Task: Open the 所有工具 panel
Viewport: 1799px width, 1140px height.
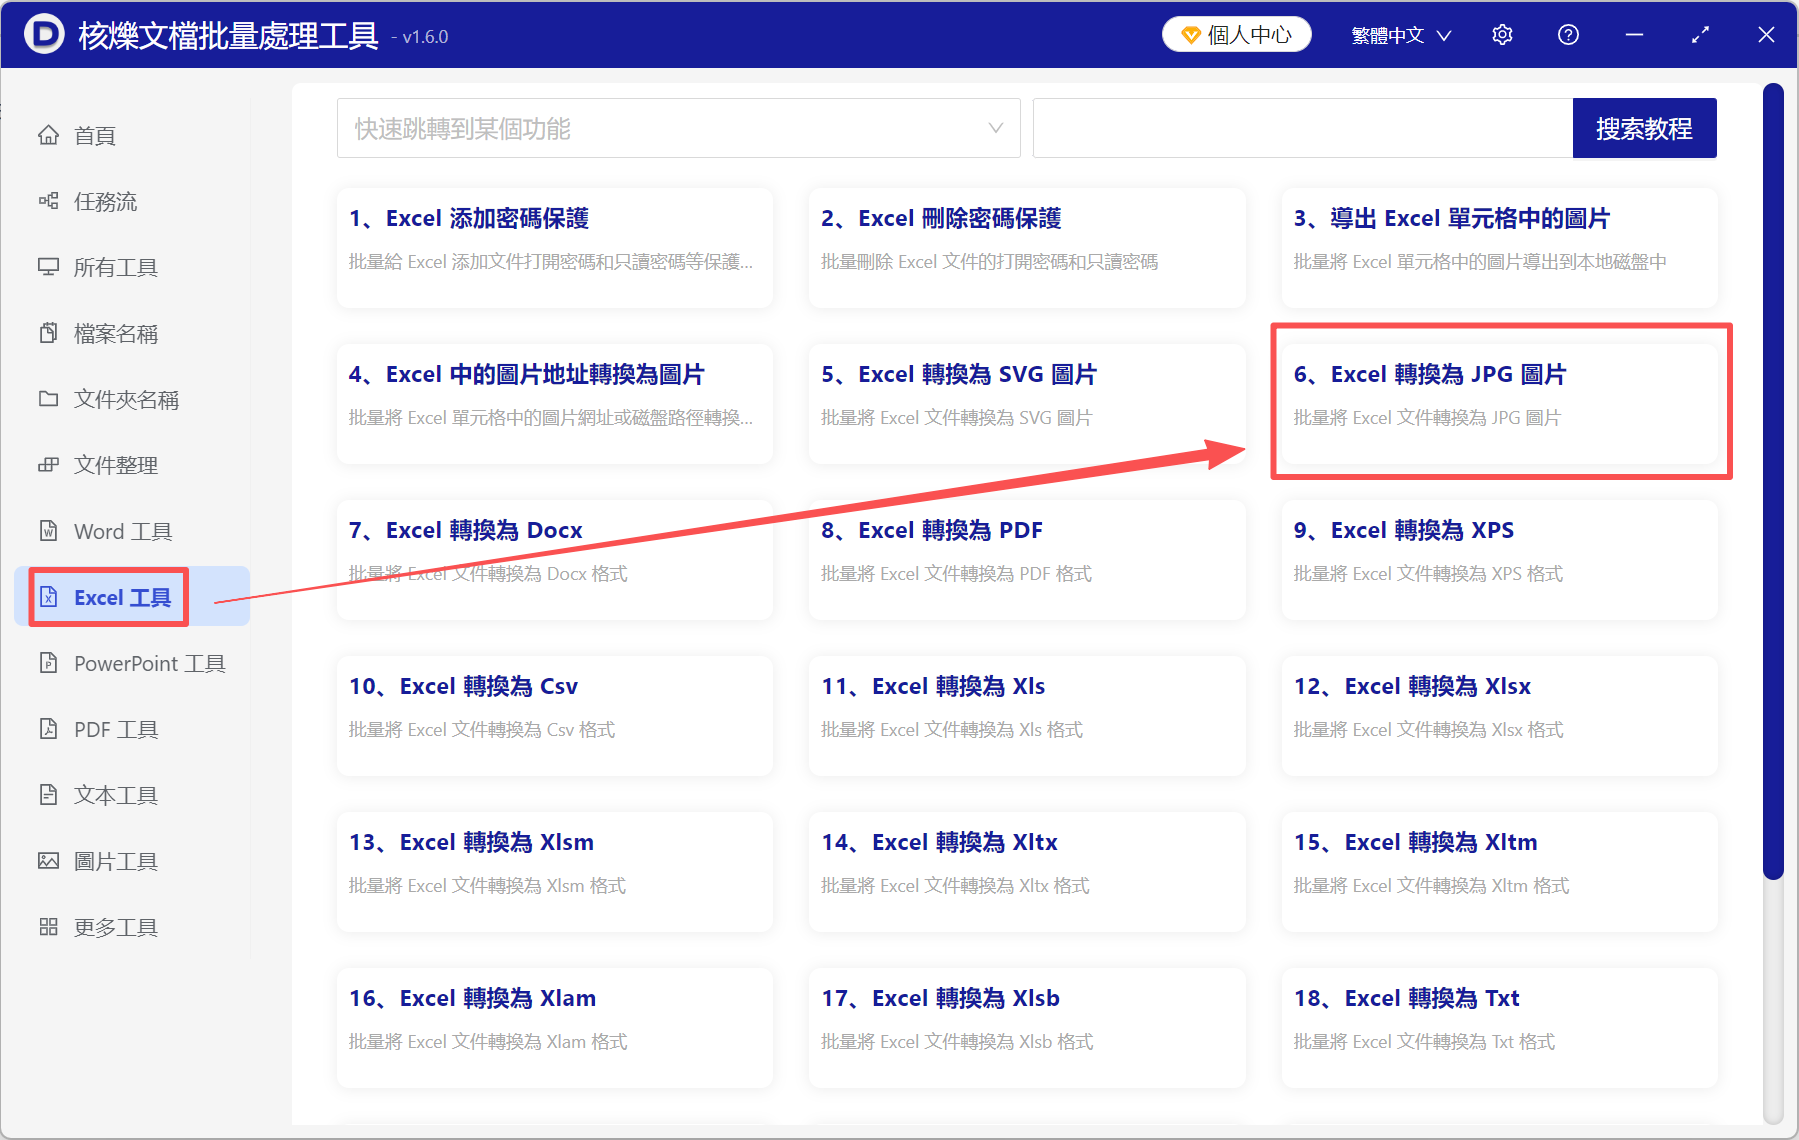Action: [x=119, y=267]
